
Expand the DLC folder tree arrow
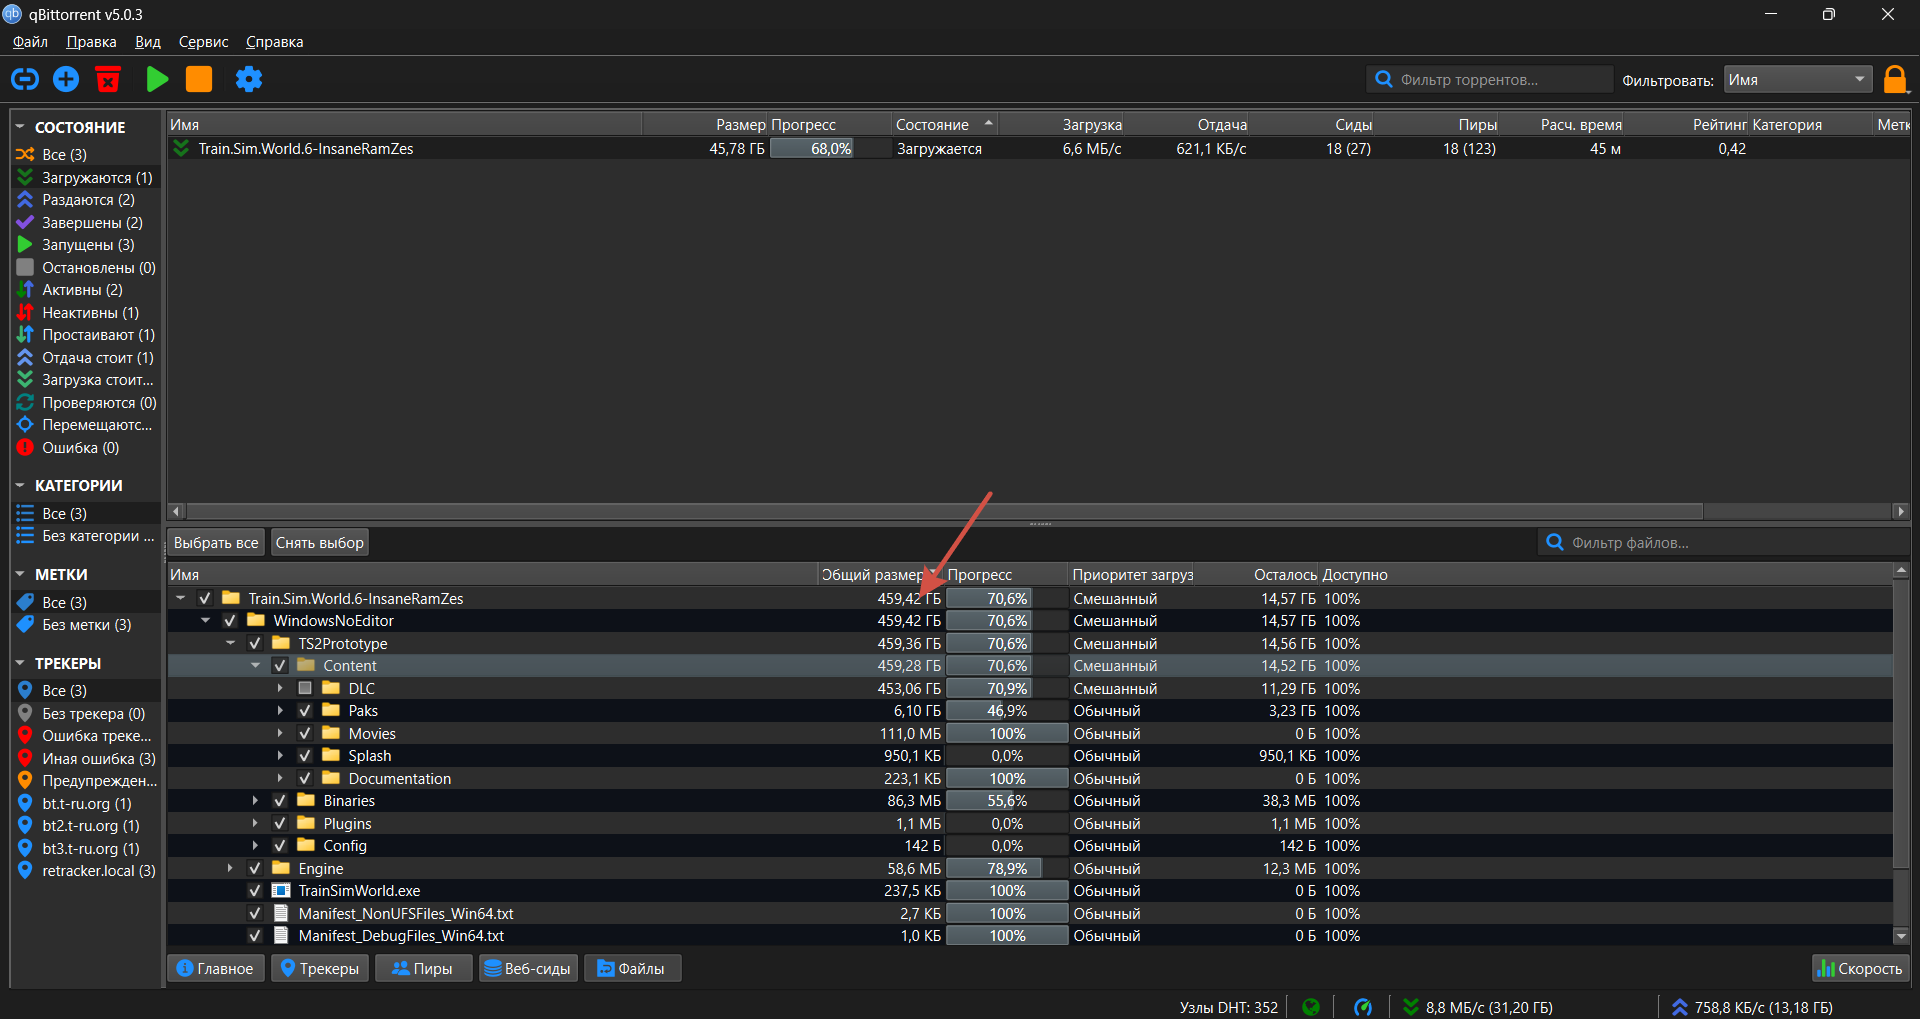pyautogui.click(x=280, y=689)
